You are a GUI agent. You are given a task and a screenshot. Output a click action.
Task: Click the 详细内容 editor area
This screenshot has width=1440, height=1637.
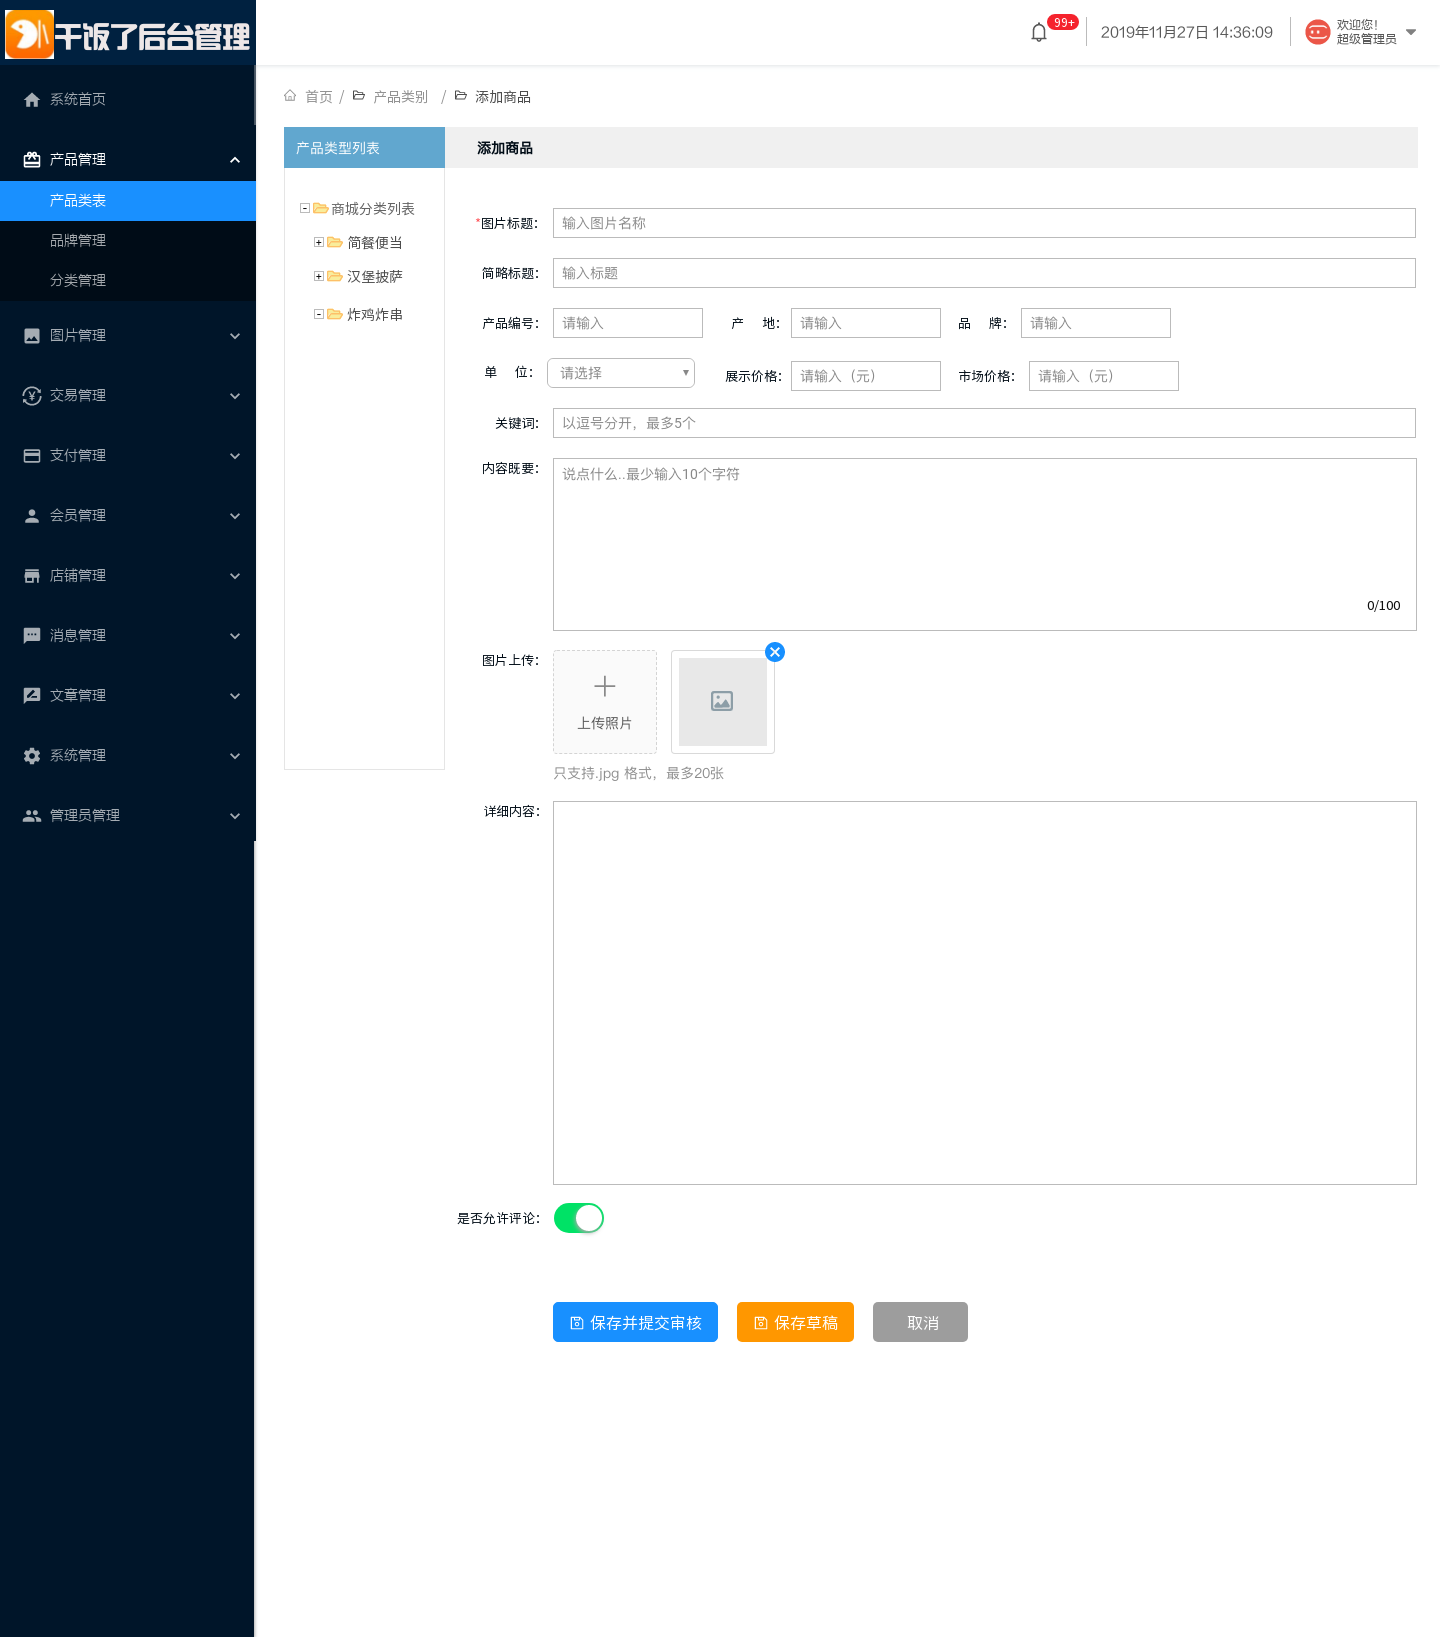pyautogui.click(x=985, y=993)
